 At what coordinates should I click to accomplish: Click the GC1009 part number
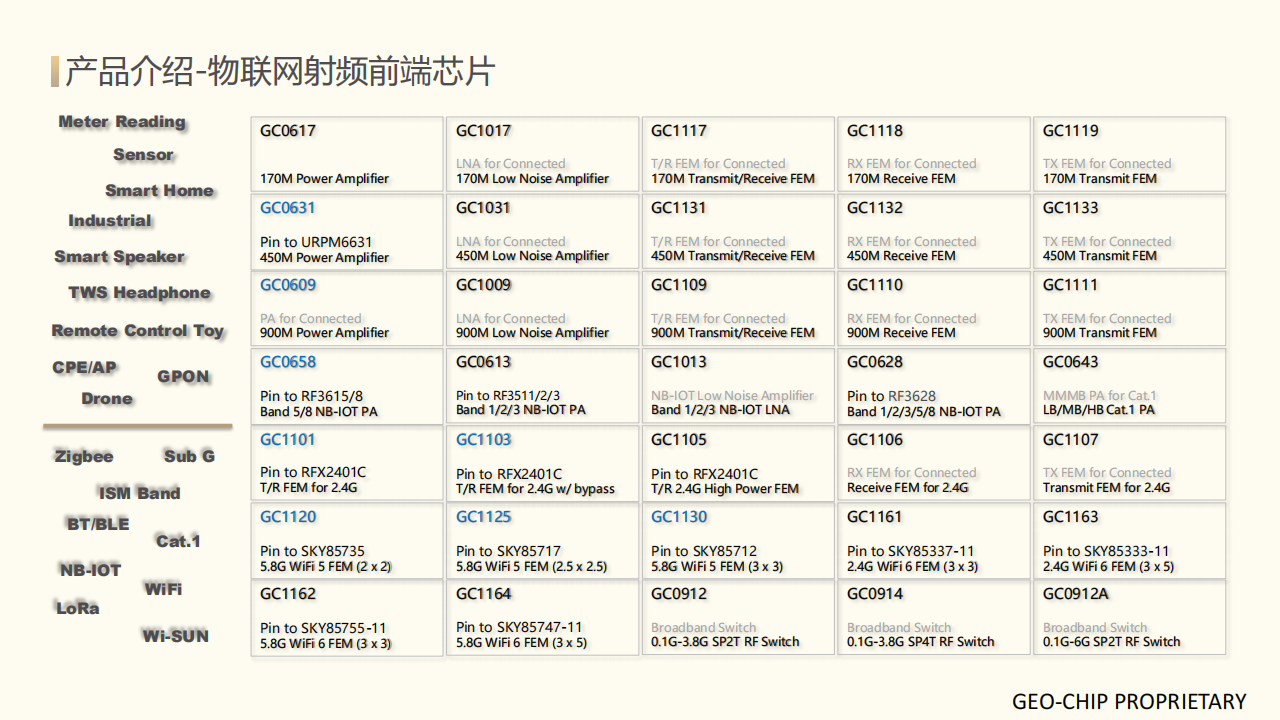pos(483,285)
